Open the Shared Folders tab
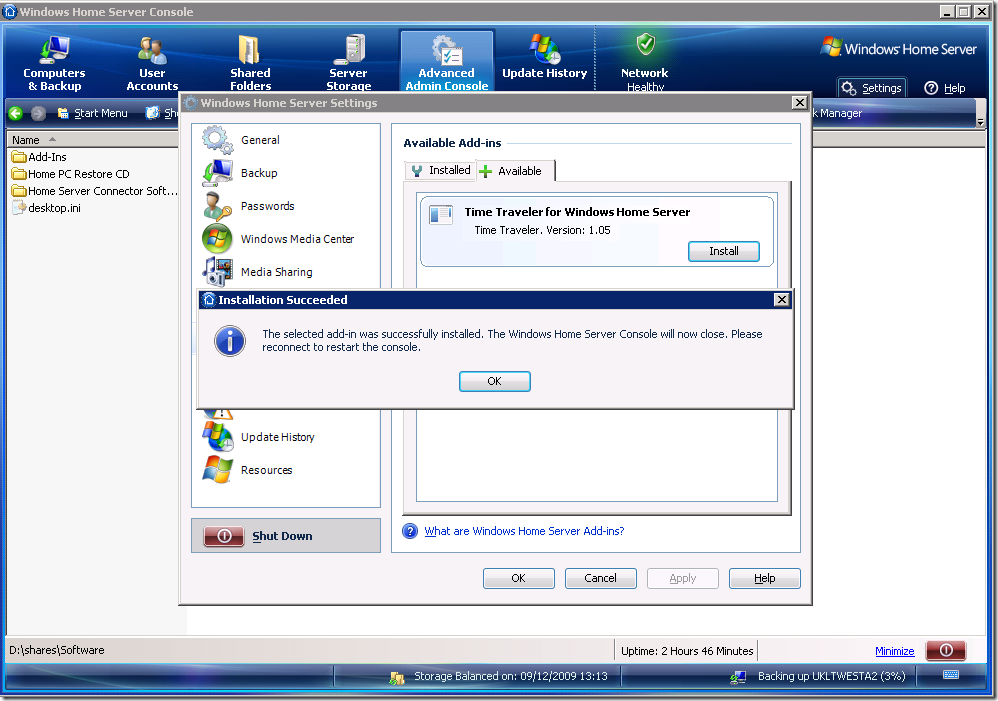Viewport: 998px width, 701px height. point(250,62)
